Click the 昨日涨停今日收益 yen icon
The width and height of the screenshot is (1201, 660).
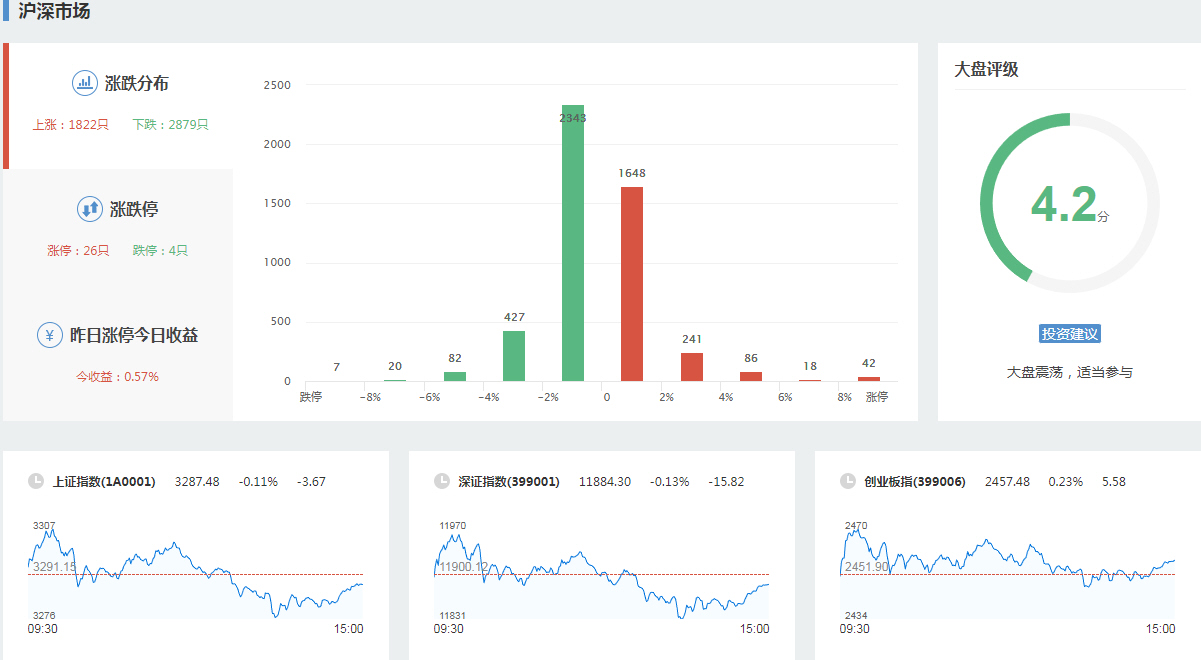[50, 335]
